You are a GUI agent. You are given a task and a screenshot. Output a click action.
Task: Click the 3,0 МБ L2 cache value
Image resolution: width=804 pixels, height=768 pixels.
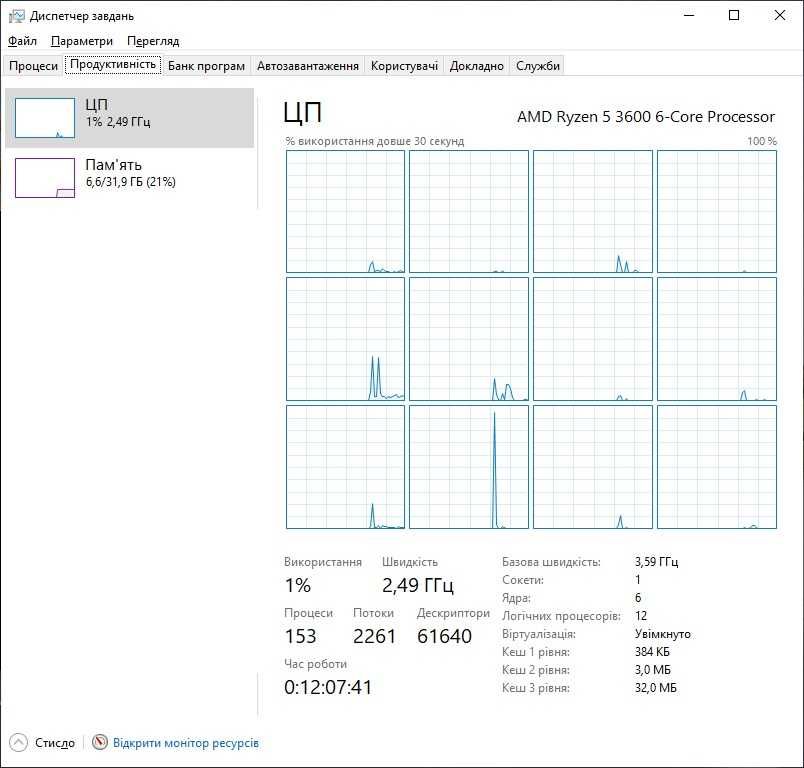point(652,670)
